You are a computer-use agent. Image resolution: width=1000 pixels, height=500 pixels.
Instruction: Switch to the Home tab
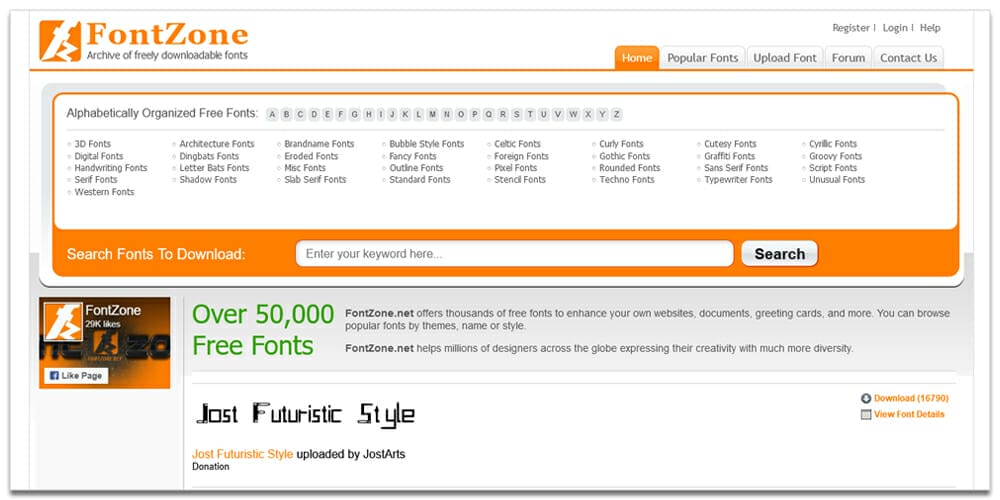[636, 58]
